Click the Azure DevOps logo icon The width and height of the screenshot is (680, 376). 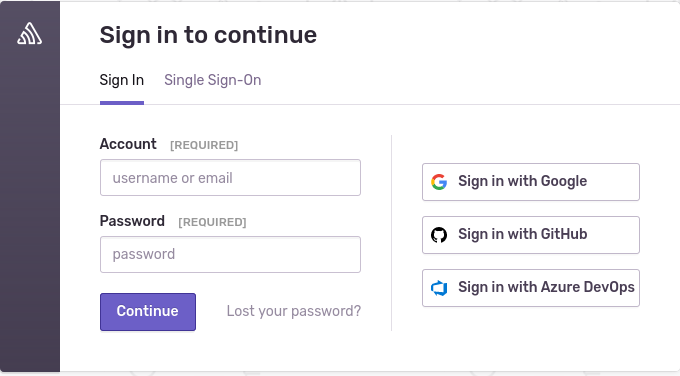(439, 288)
